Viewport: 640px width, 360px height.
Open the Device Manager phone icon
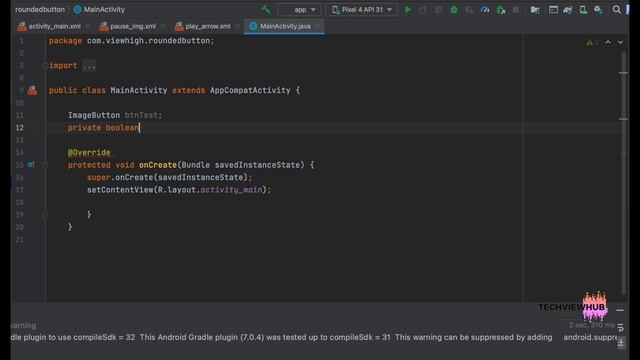tap(583, 9)
